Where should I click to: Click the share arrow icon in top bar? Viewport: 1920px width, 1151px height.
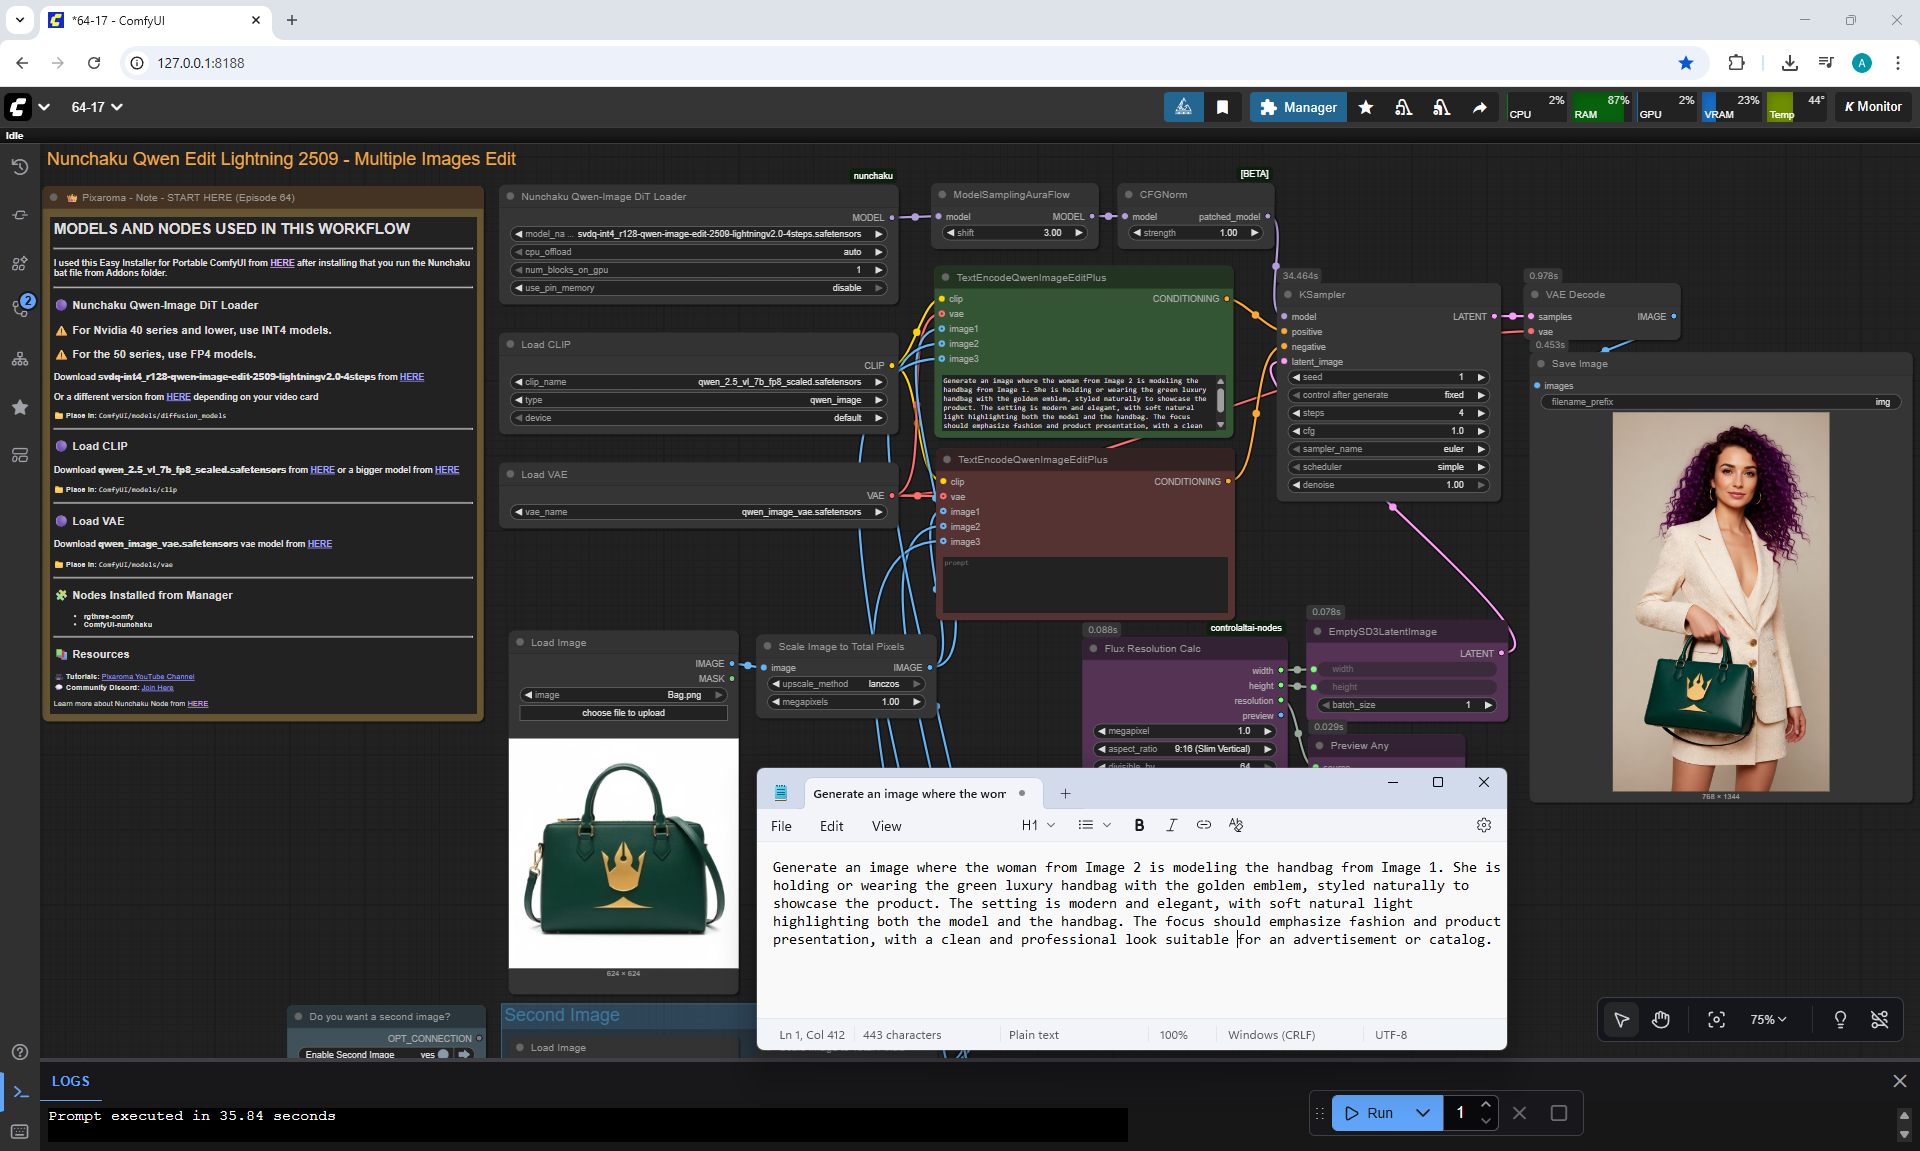point(1479,107)
